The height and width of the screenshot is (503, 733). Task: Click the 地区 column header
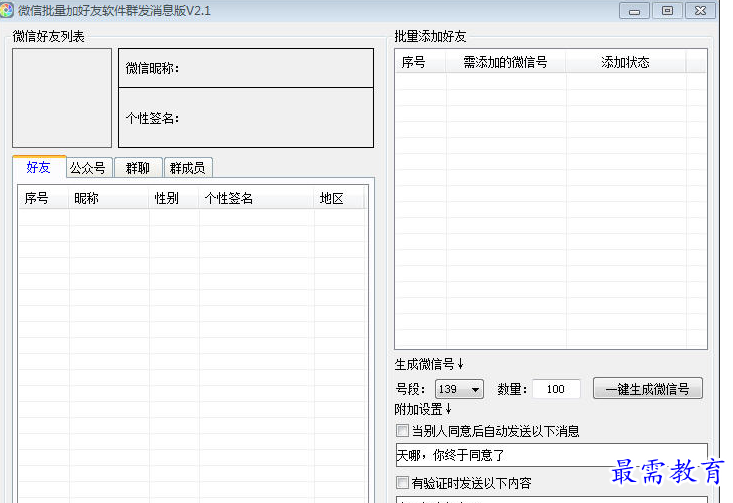339,198
